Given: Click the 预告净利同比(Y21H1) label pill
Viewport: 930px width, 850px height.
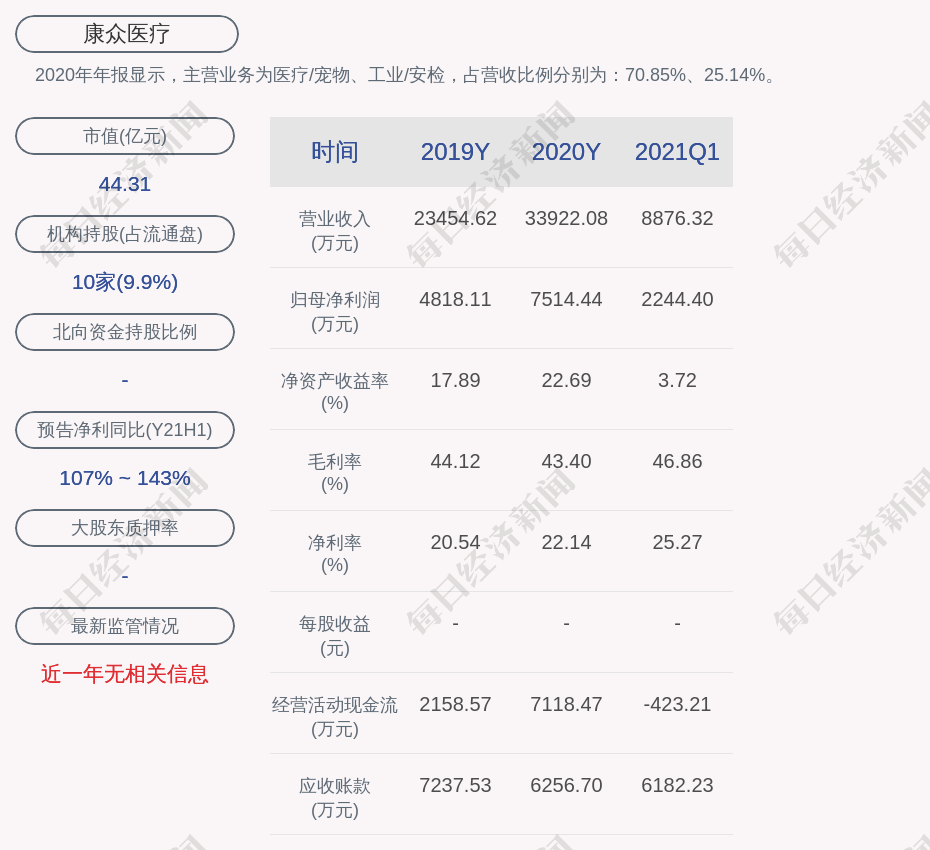Looking at the screenshot, I should (x=125, y=429).
